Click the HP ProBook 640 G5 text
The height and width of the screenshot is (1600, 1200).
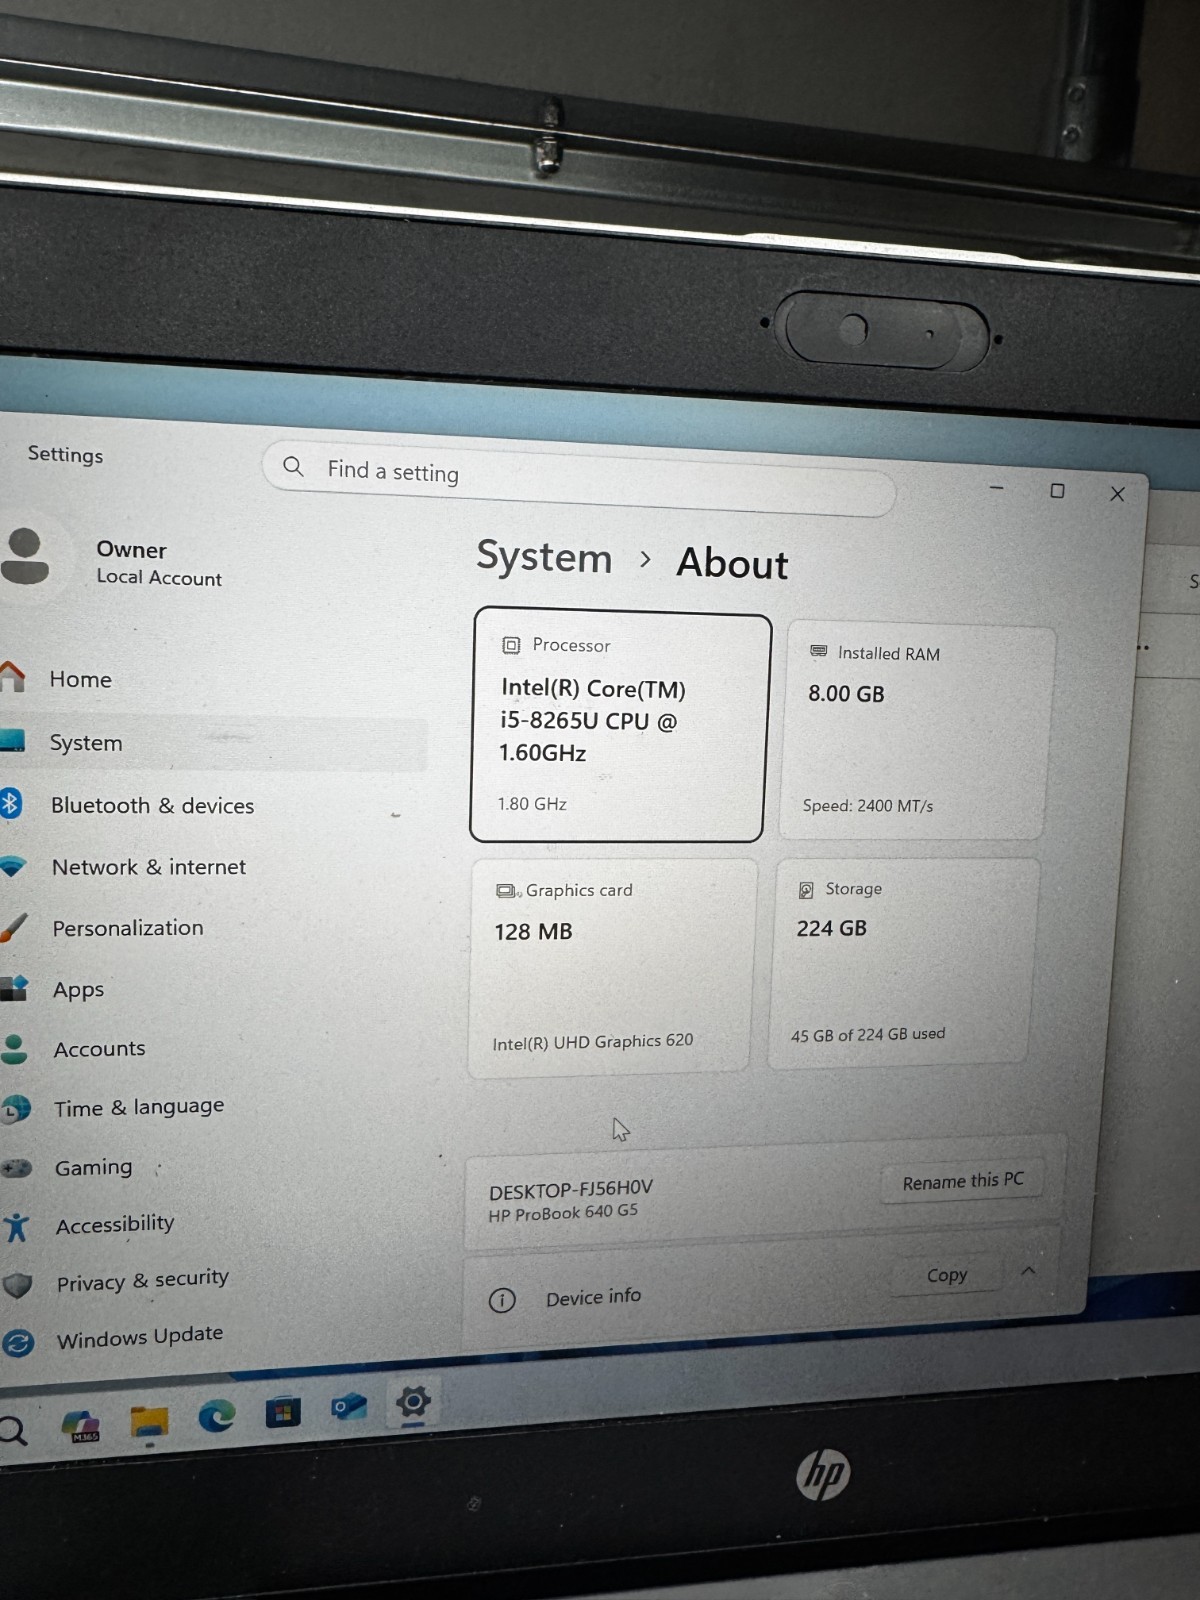tap(563, 1213)
